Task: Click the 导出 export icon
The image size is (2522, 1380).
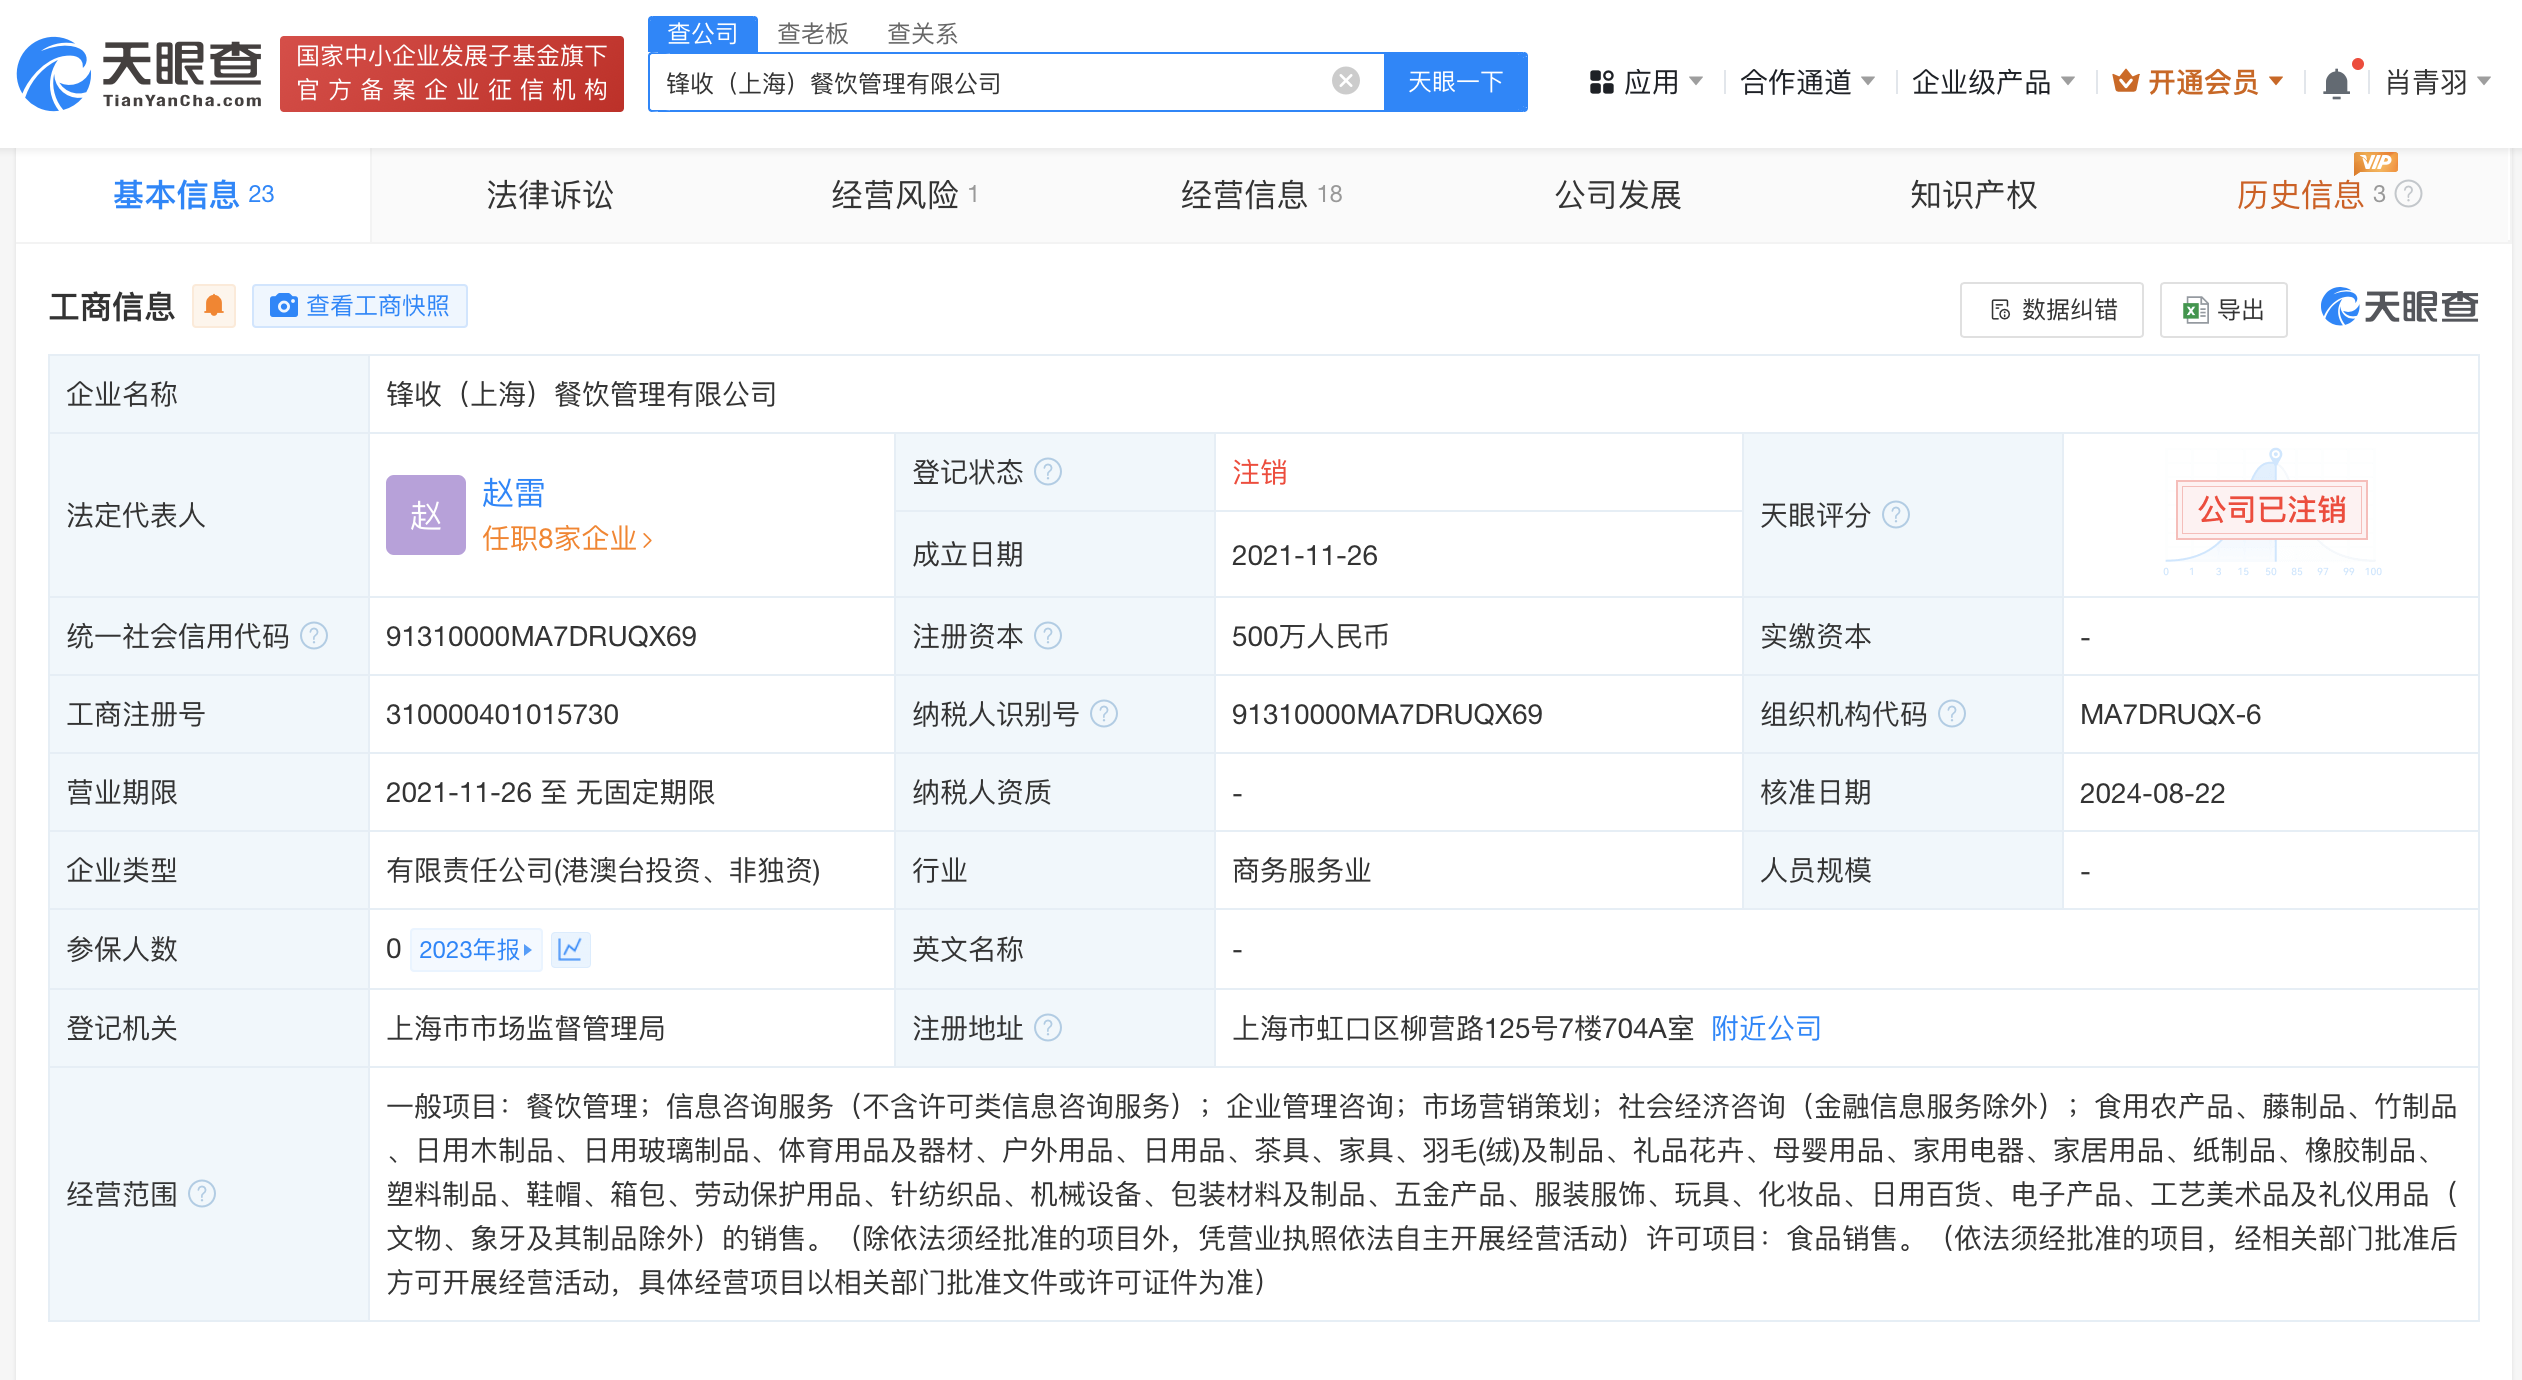Action: (2194, 311)
